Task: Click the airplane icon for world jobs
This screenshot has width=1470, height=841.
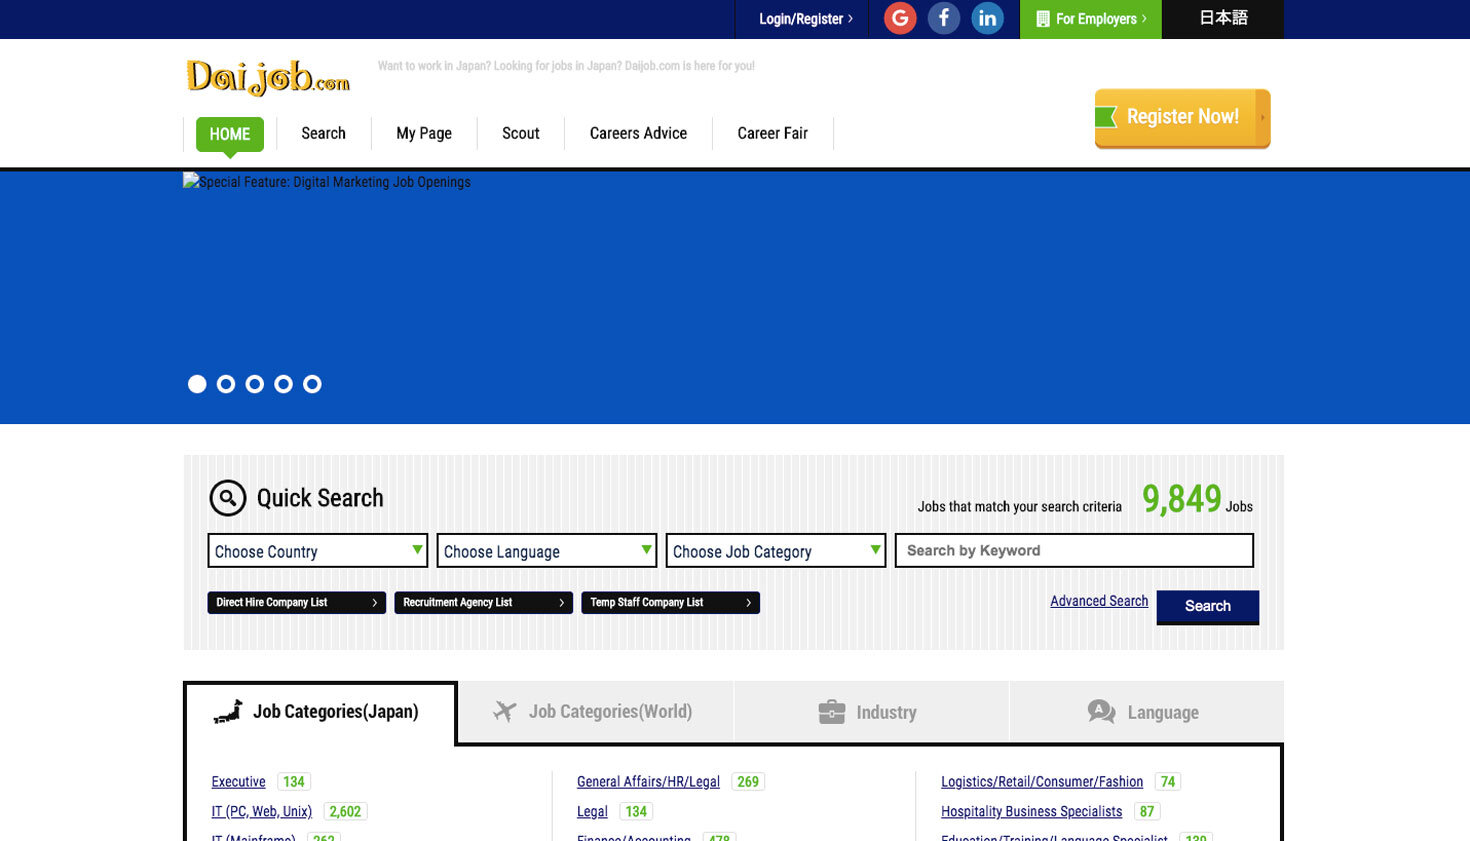Action: 505,711
